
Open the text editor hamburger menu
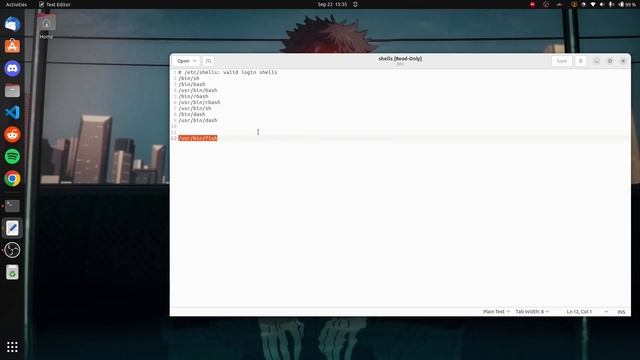(580, 61)
